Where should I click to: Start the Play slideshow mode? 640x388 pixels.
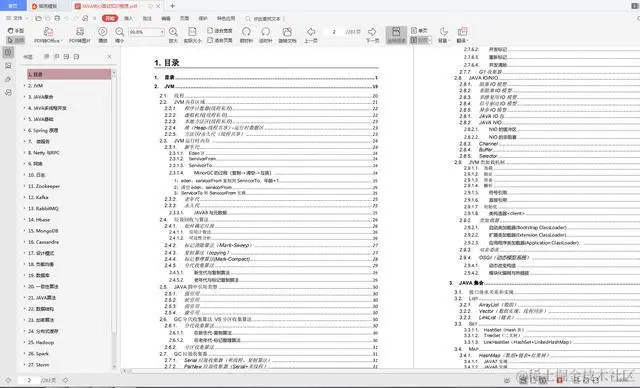coord(102,35)
